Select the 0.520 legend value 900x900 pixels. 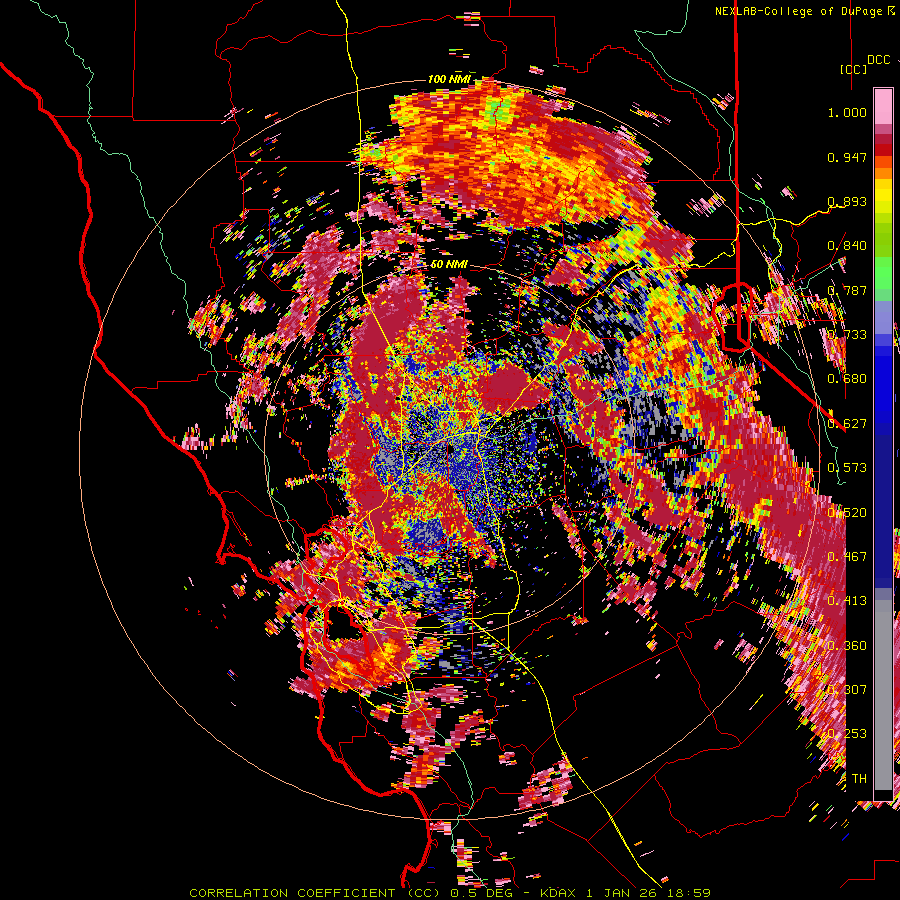[x=847, y=513]
